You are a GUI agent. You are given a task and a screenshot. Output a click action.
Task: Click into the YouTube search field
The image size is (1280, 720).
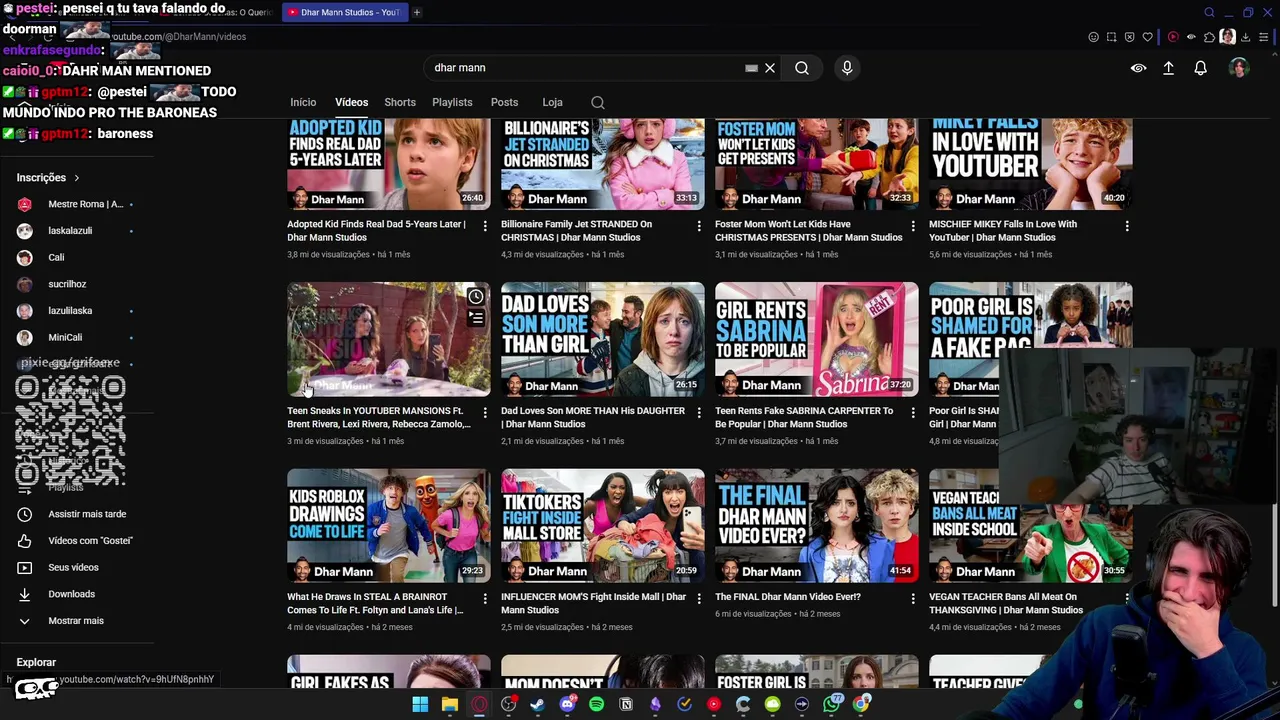585,68
